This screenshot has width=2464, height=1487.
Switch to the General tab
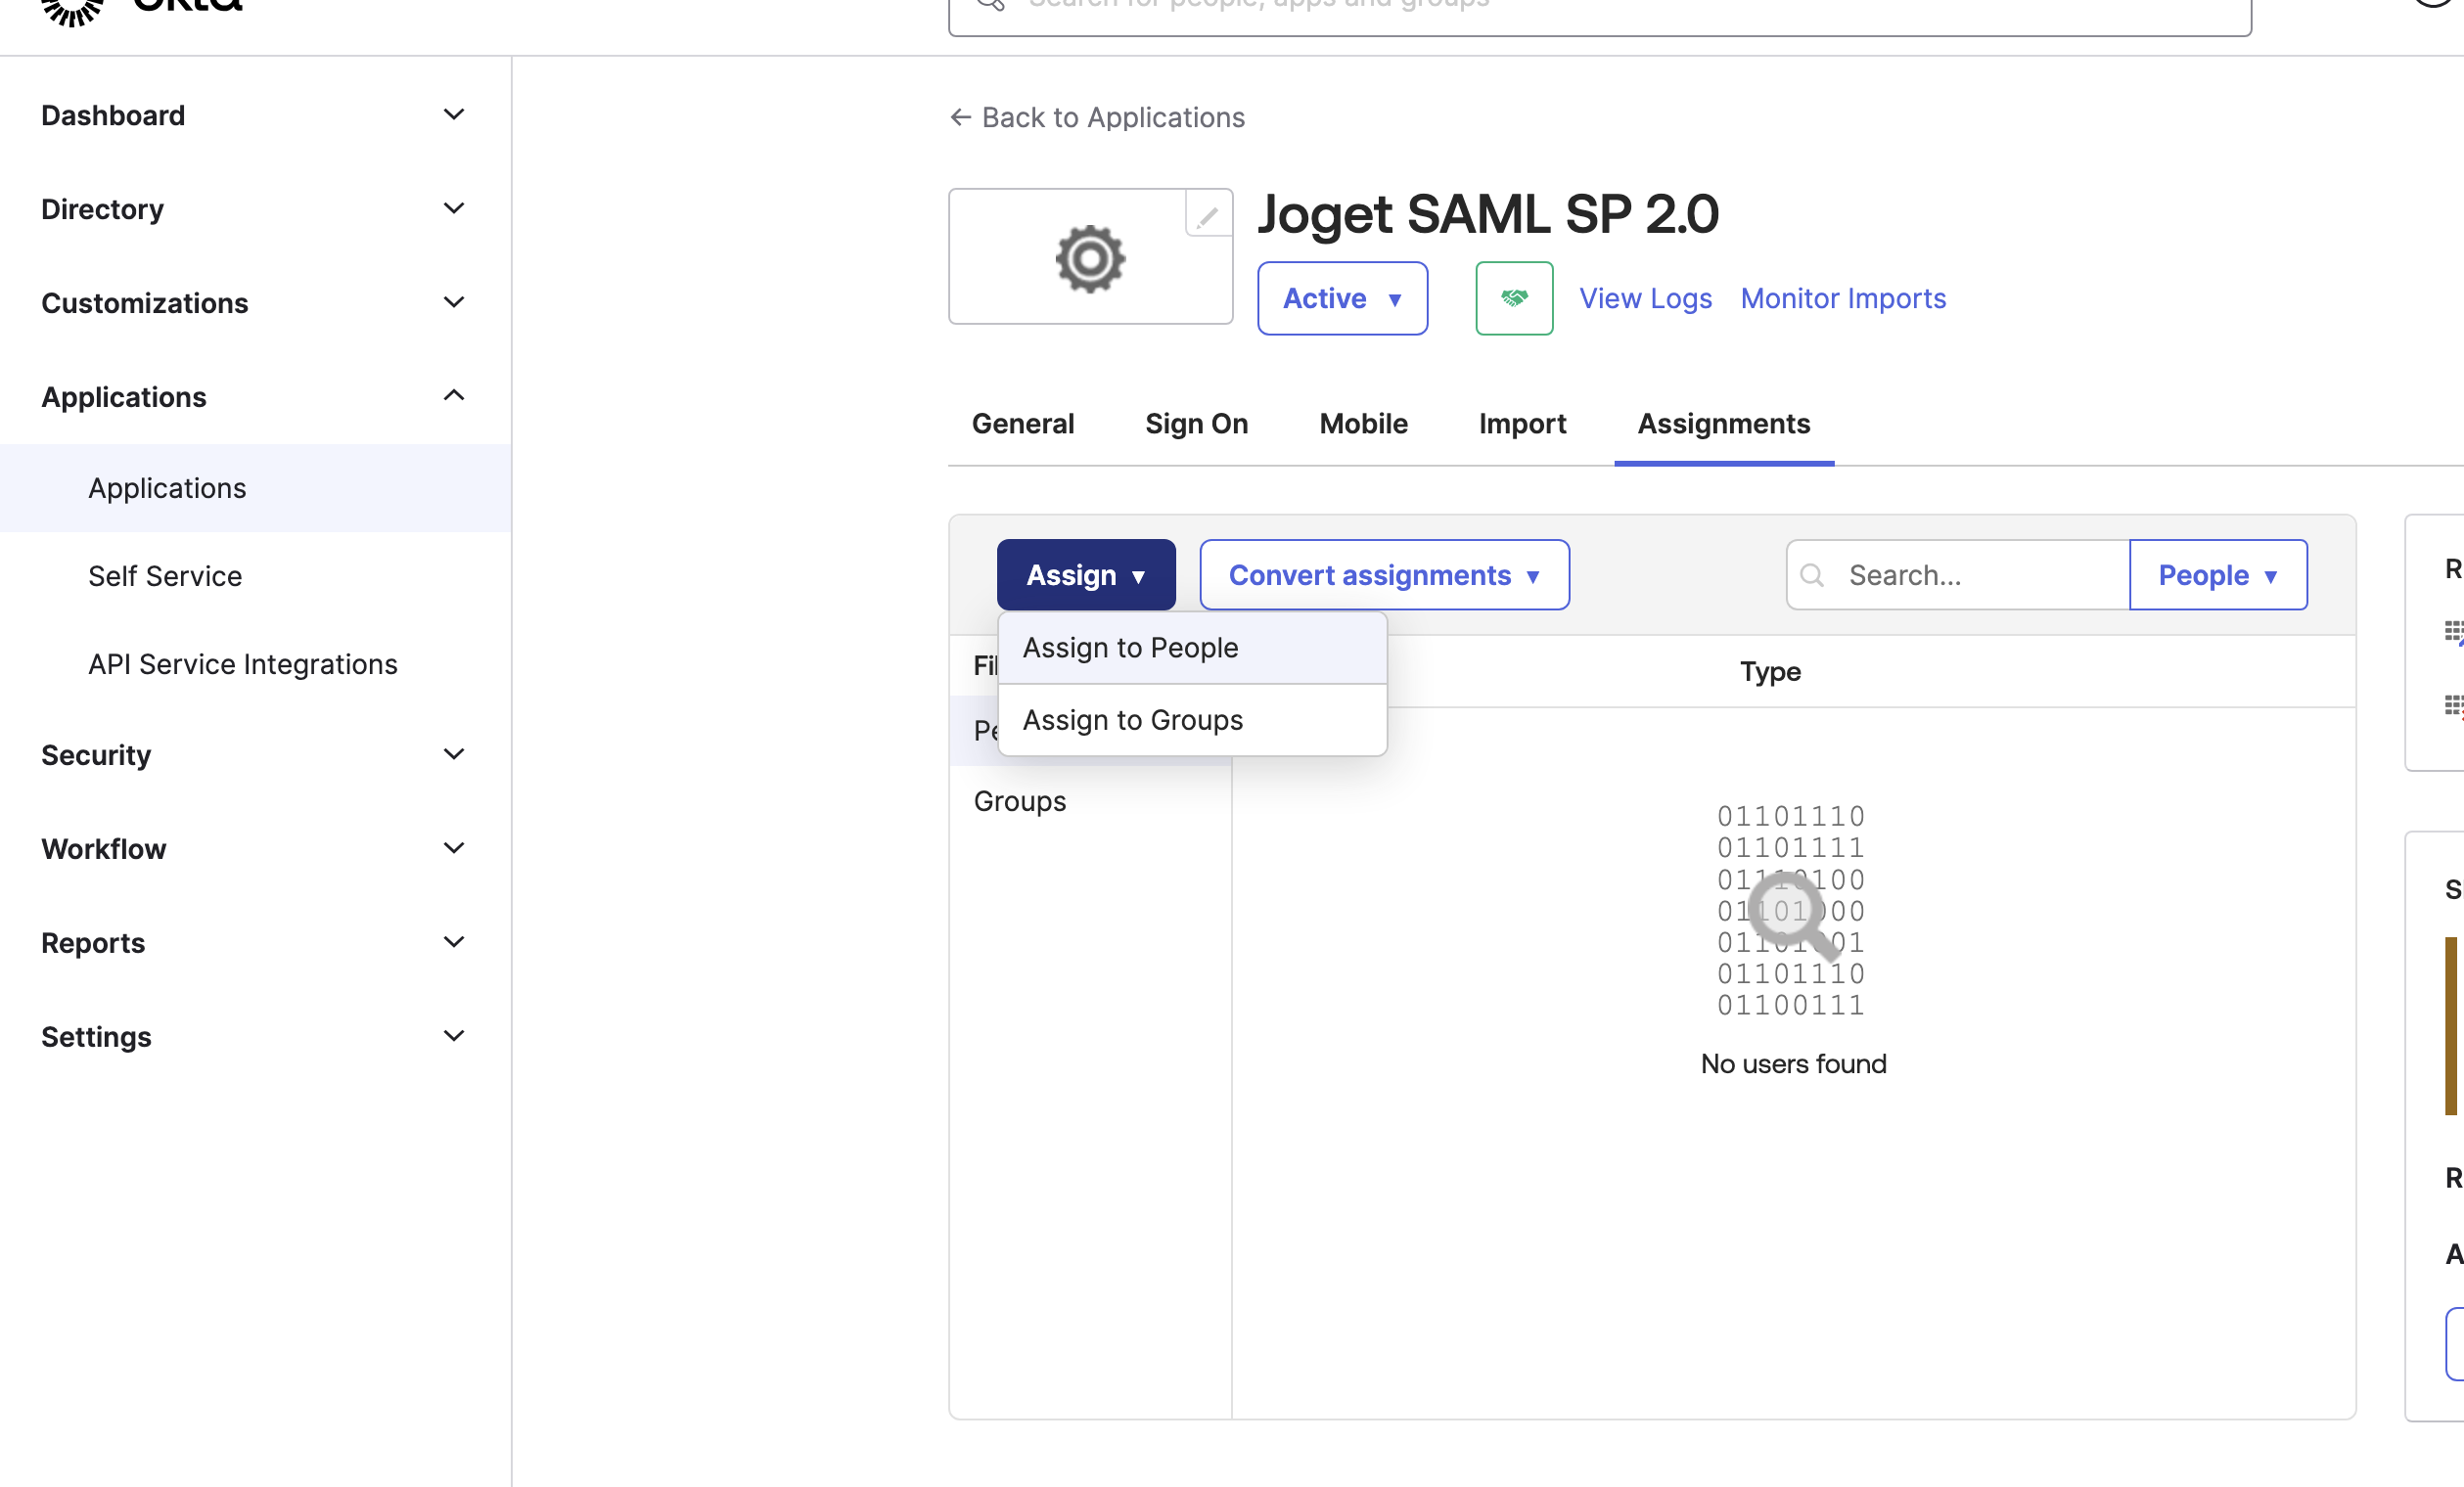point(1022,423)
